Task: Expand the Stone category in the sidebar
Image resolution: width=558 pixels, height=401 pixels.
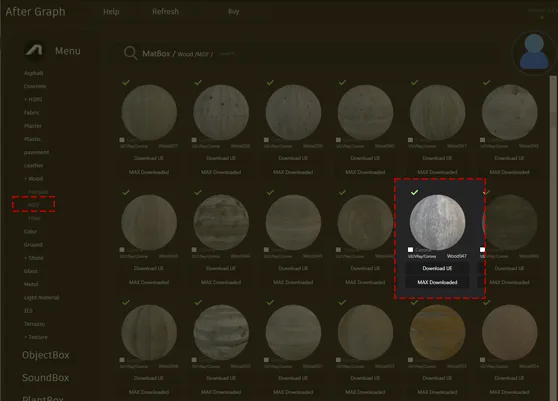Action: (x=34, y=258)
